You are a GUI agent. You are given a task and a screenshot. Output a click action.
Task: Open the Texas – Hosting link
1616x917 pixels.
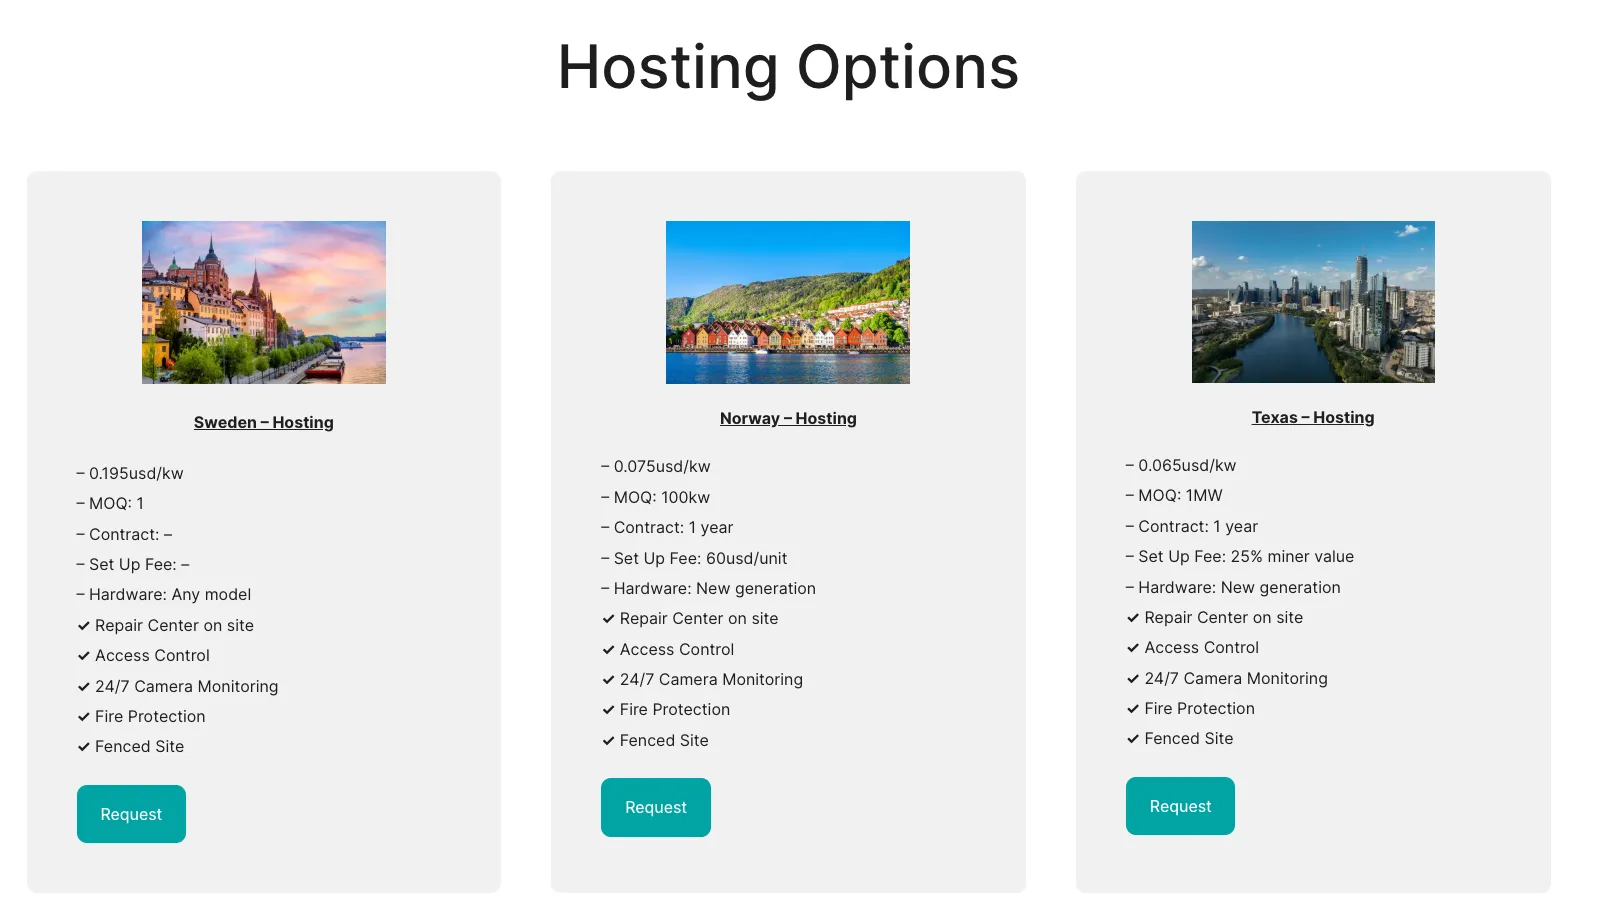click(x=1313, y=417)
